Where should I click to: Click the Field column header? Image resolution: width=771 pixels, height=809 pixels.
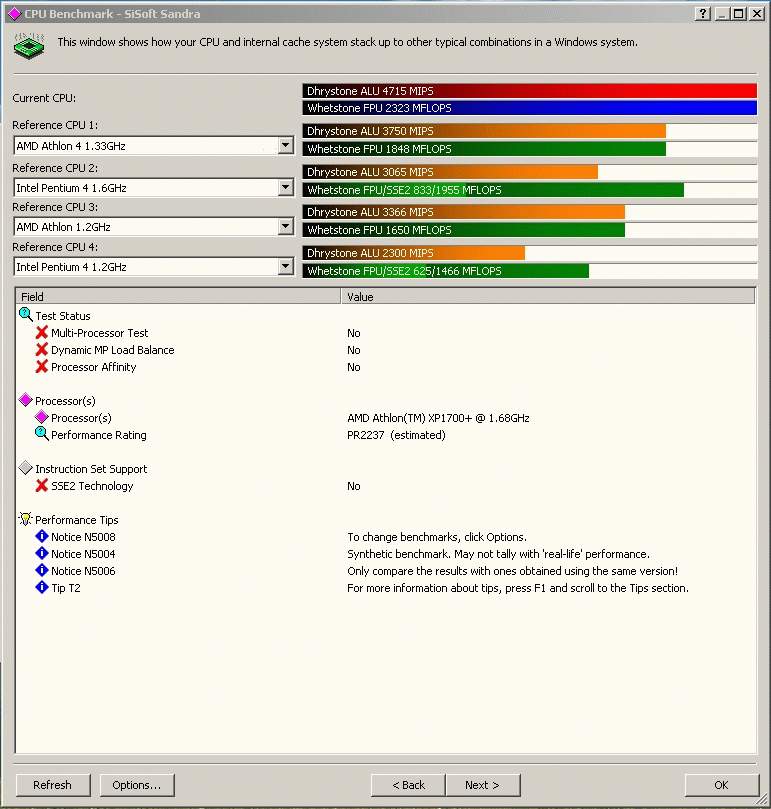178,297
